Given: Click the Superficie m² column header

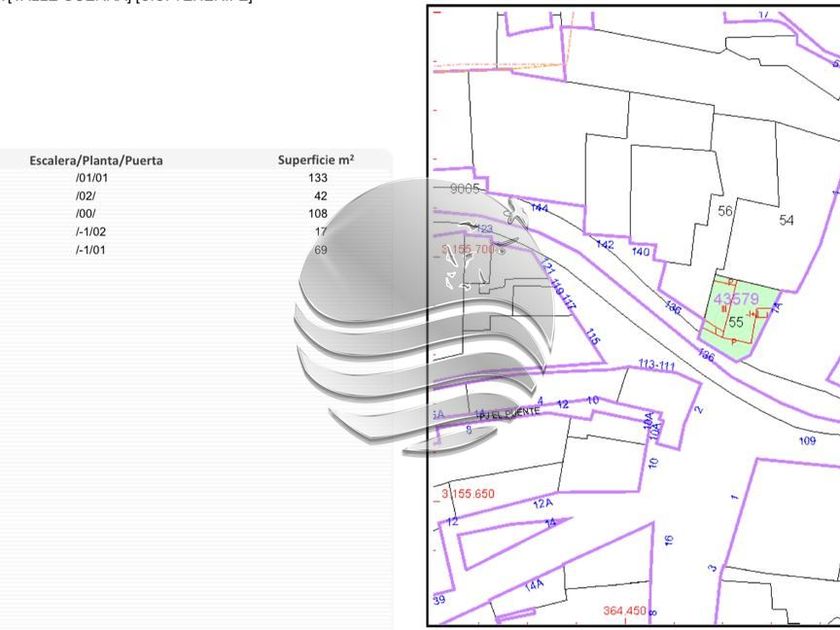Looking at the screenshot, I should point(316,160).
